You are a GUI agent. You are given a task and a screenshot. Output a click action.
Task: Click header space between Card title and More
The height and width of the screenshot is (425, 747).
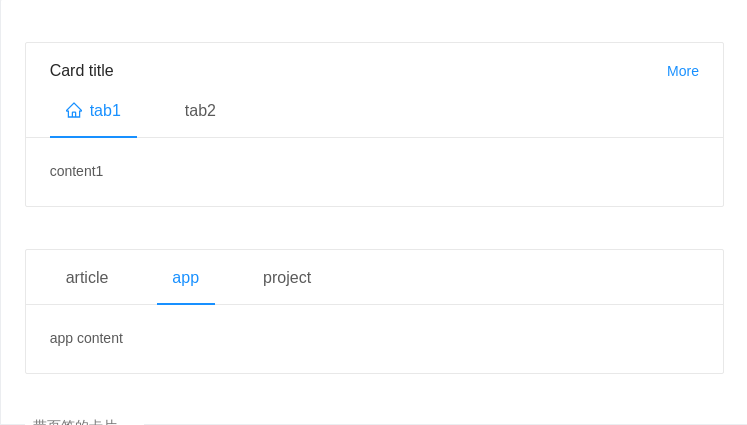click(391, 71)
